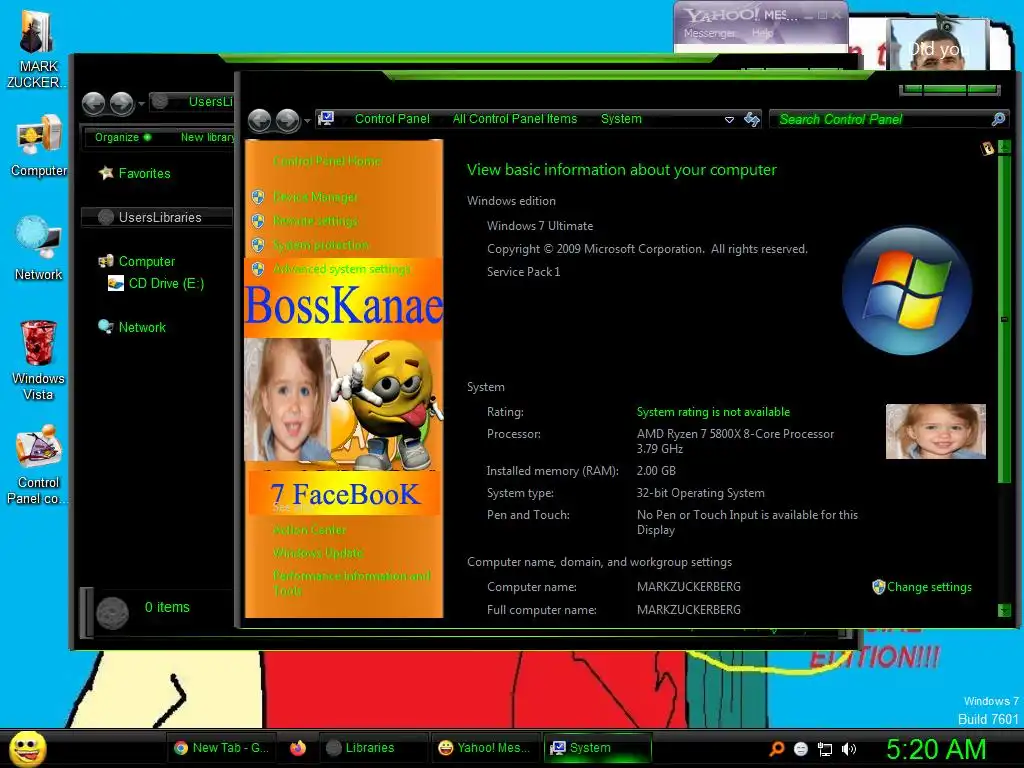This screenshot has width=1024, height=768.
Task: Switch to Yahoo! Messenger taskbar item
Action: (x=484, y=748)
